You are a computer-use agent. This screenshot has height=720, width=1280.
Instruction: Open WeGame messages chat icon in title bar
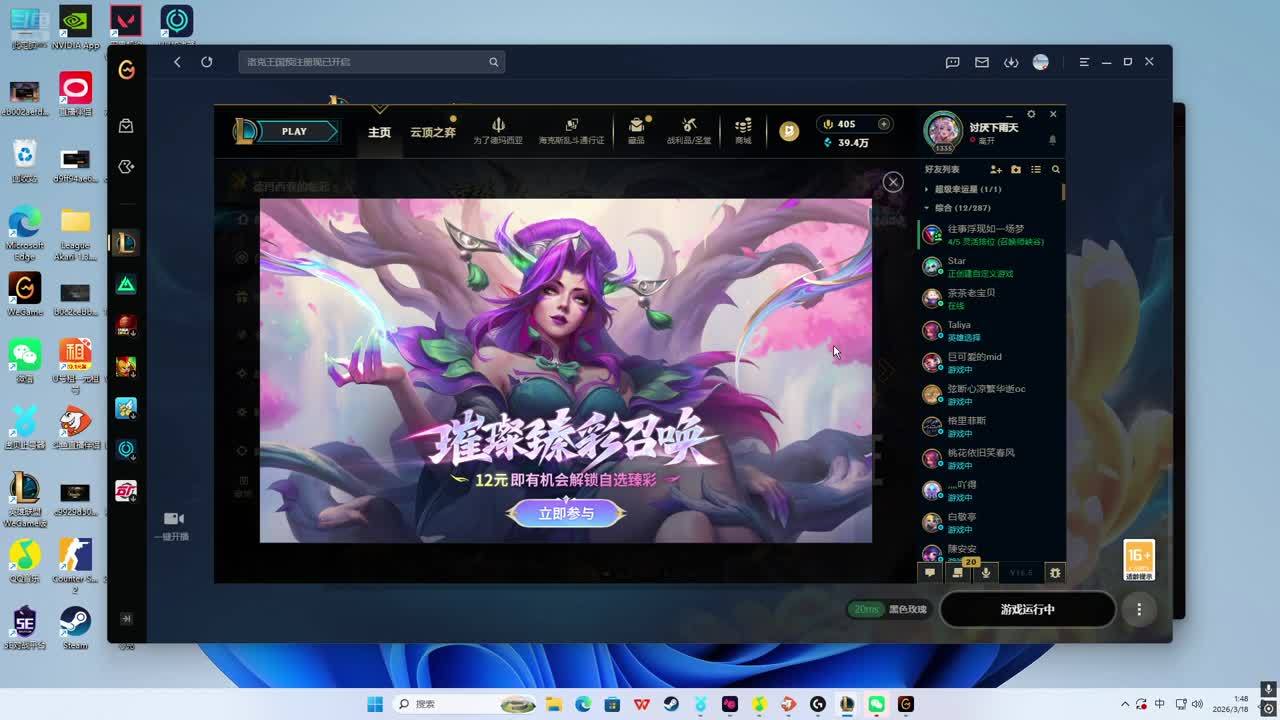point(953,62)
